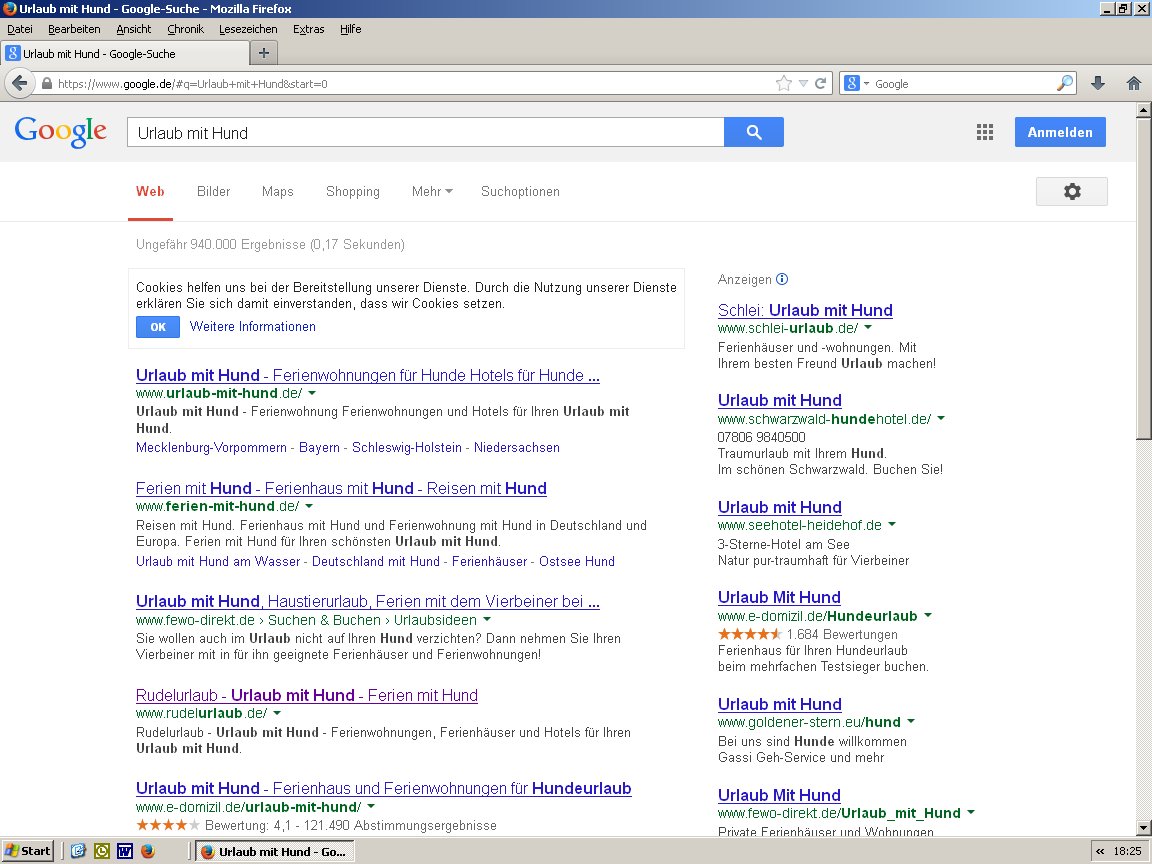Switch to the Maps tab
Image resolution: width=1152 pixels, height=864 pixels.
click(278, 192)
